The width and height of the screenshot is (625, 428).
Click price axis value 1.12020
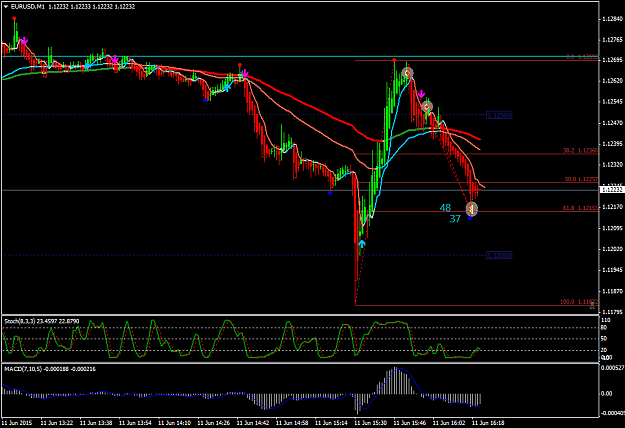[612, 249]
